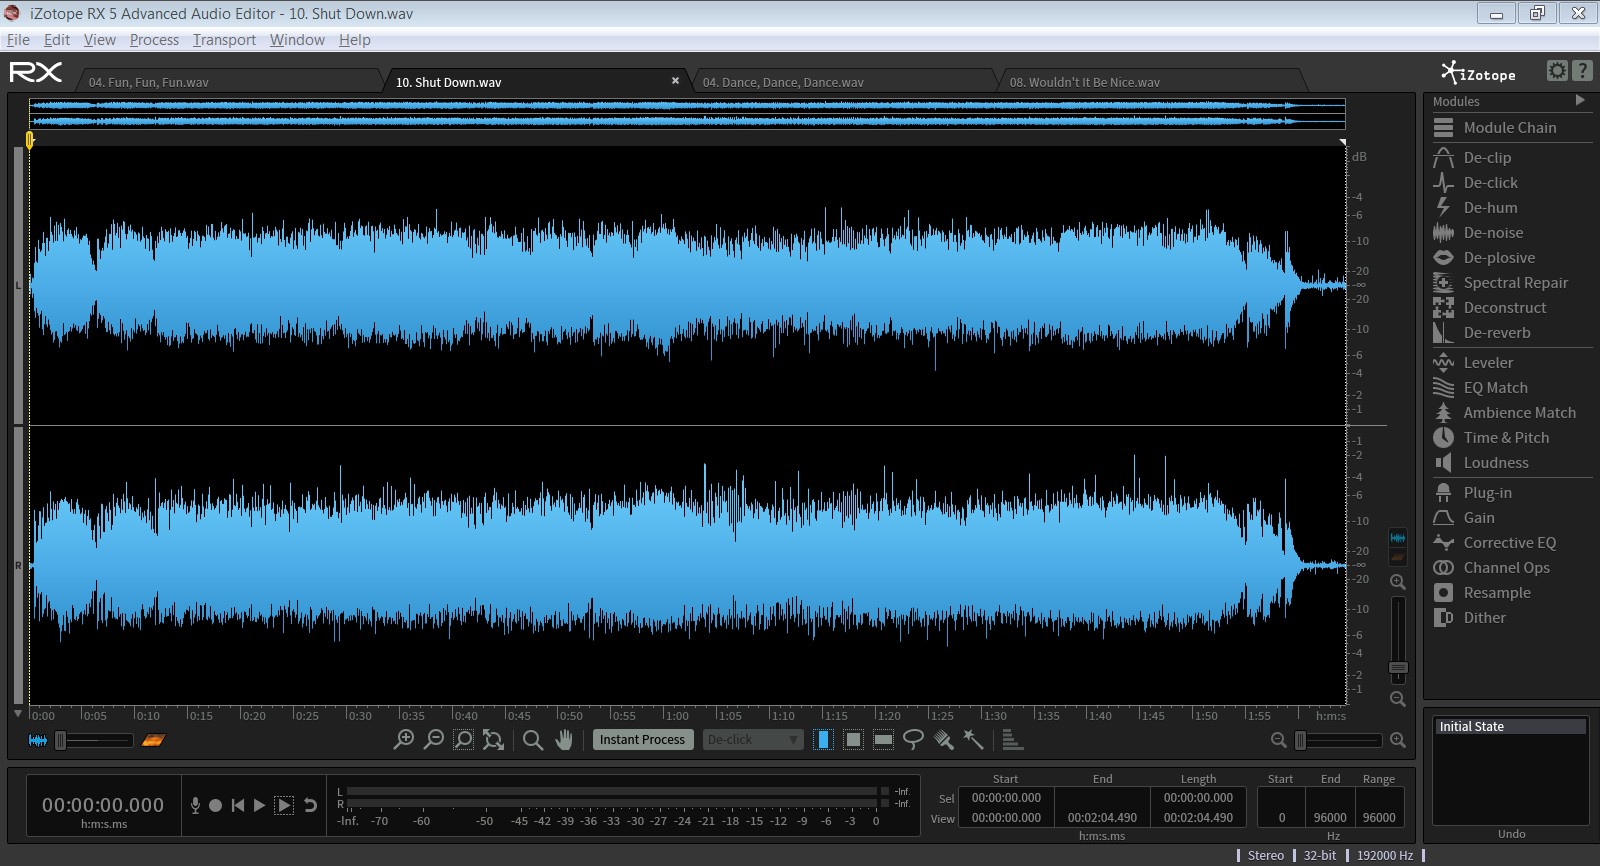This screenshot has height=866, width=1600.
Task: Select the time-frequency selection tool
Action: [853, 740]
